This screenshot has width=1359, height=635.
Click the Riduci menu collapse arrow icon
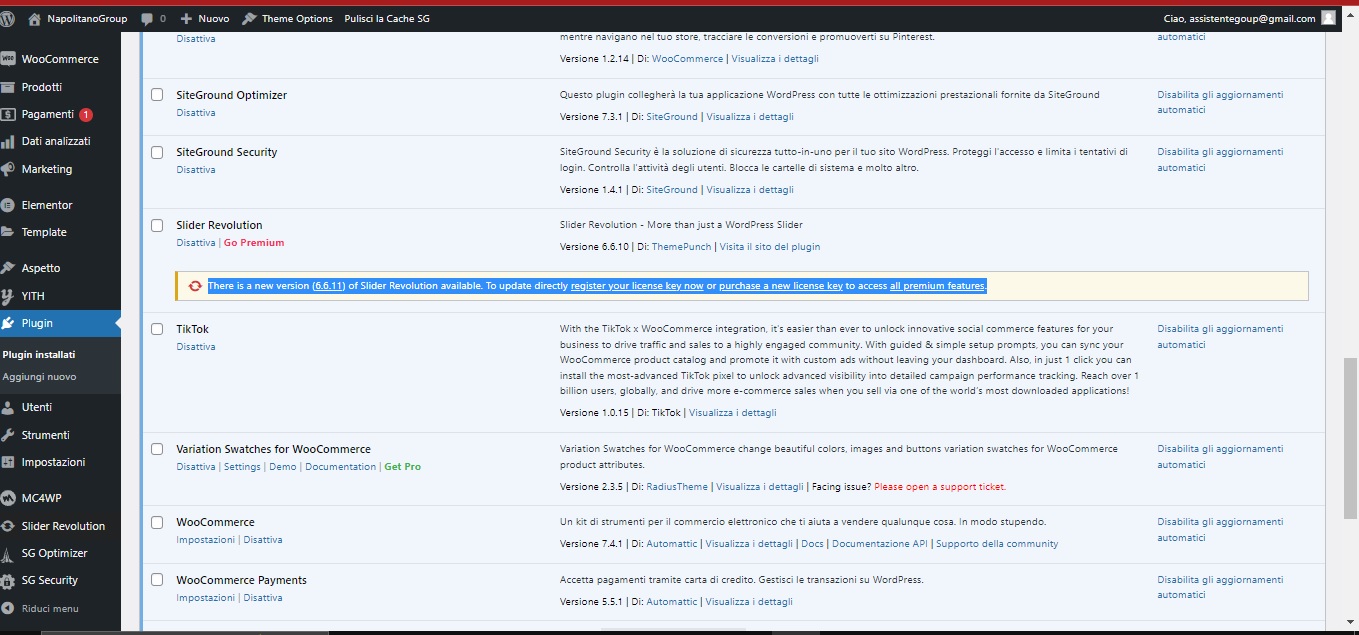click(x=8, y=608)
